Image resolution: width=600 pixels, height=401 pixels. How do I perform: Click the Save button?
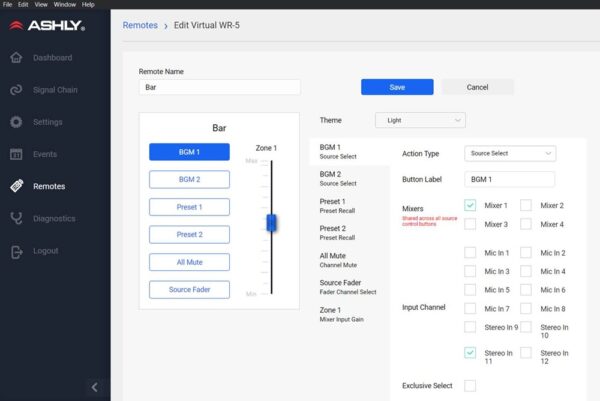click(x=397, y=87)
